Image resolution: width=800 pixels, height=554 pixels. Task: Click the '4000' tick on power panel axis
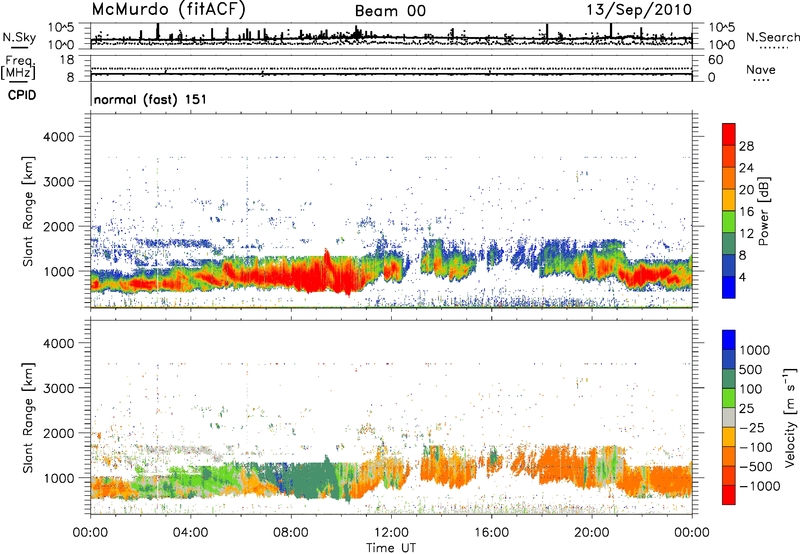pos(59,137)
